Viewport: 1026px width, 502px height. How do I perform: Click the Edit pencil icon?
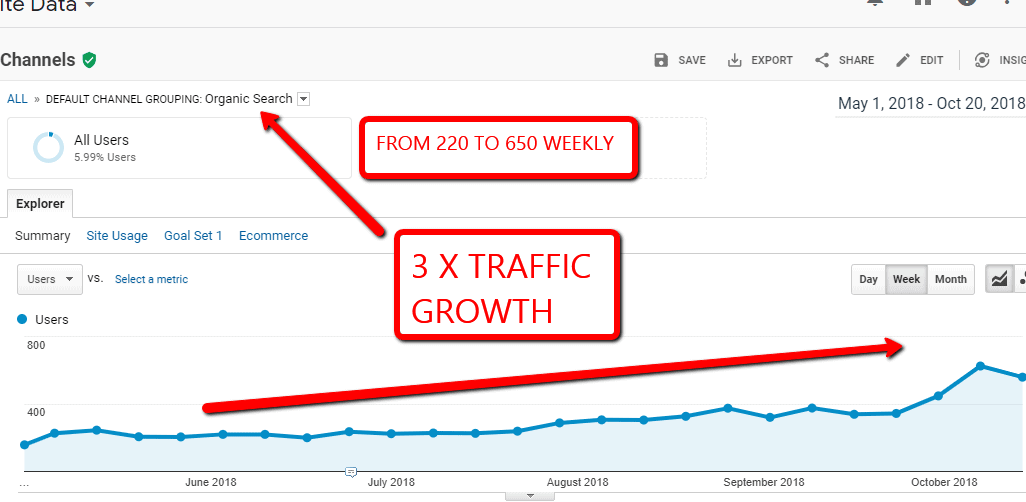(x=903, y=60)
